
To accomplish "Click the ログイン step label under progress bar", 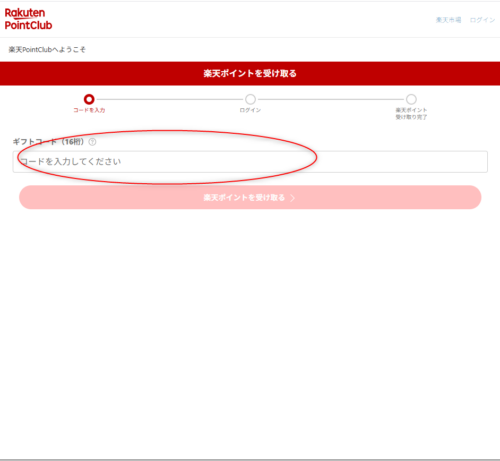I will pos(250,110).
